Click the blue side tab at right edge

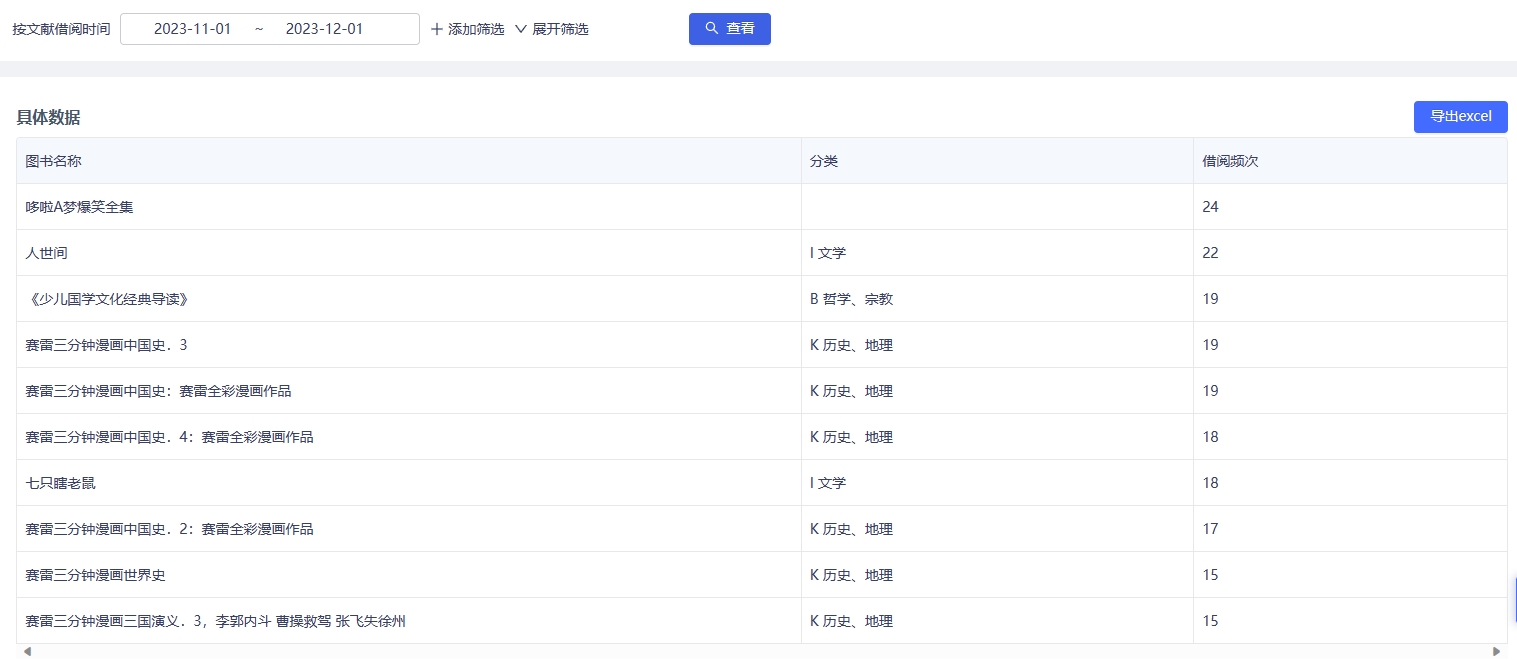tap(1514, 598)
